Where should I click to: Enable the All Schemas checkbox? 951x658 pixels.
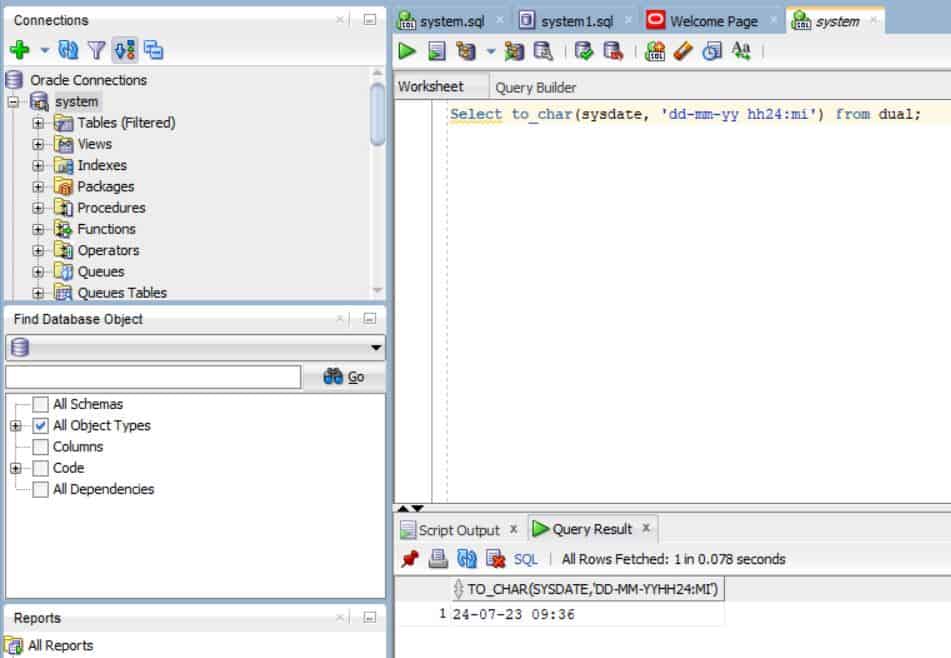41,404
